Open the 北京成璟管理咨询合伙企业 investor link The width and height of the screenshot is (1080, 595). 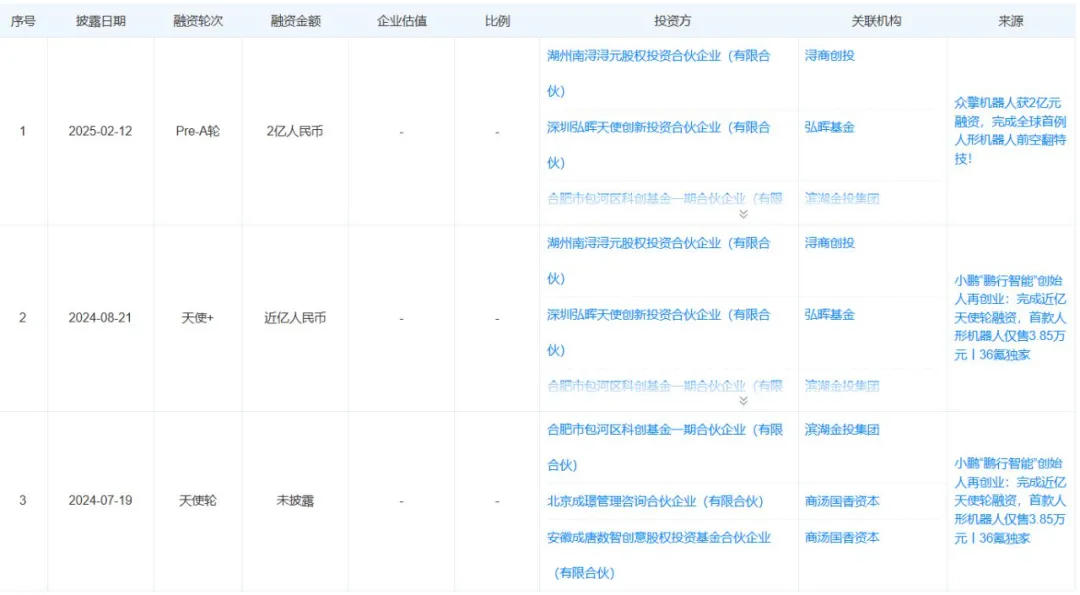coord(655,501)
